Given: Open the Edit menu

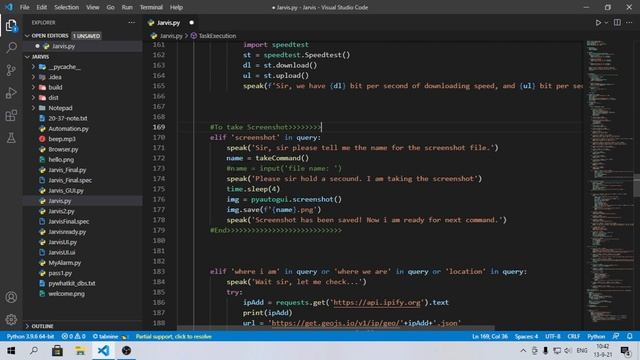Looking at the screenshot, I should pos(41,7).
